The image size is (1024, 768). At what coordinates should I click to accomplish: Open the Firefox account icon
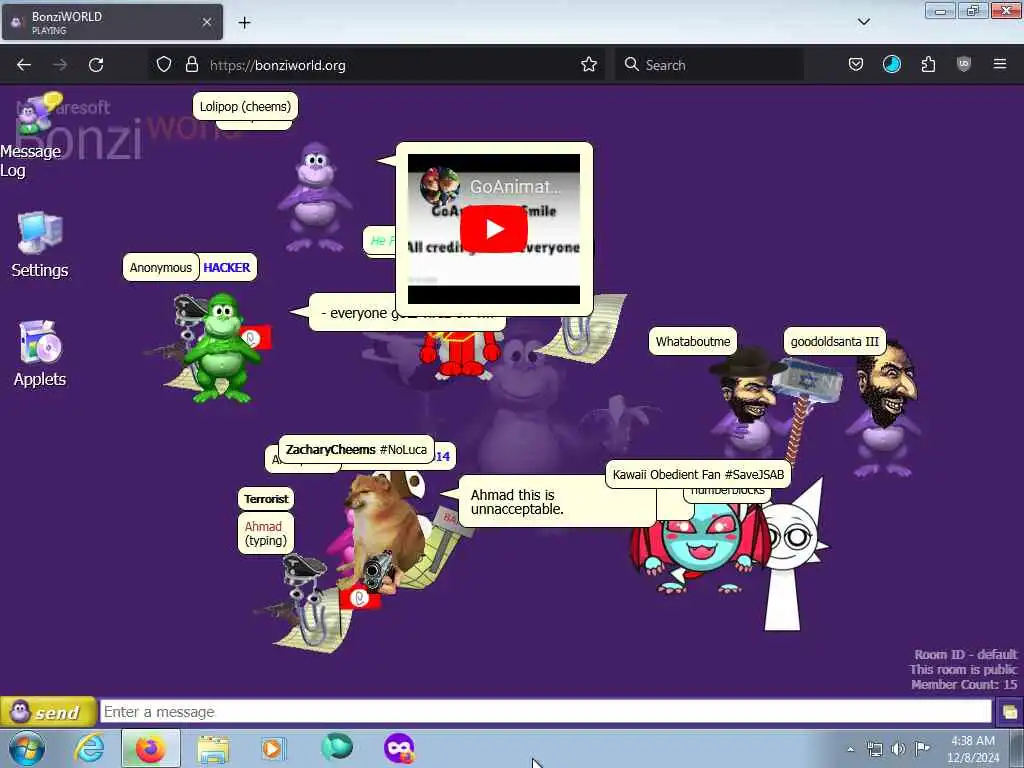pyautogui.click(x=892, y=65)
